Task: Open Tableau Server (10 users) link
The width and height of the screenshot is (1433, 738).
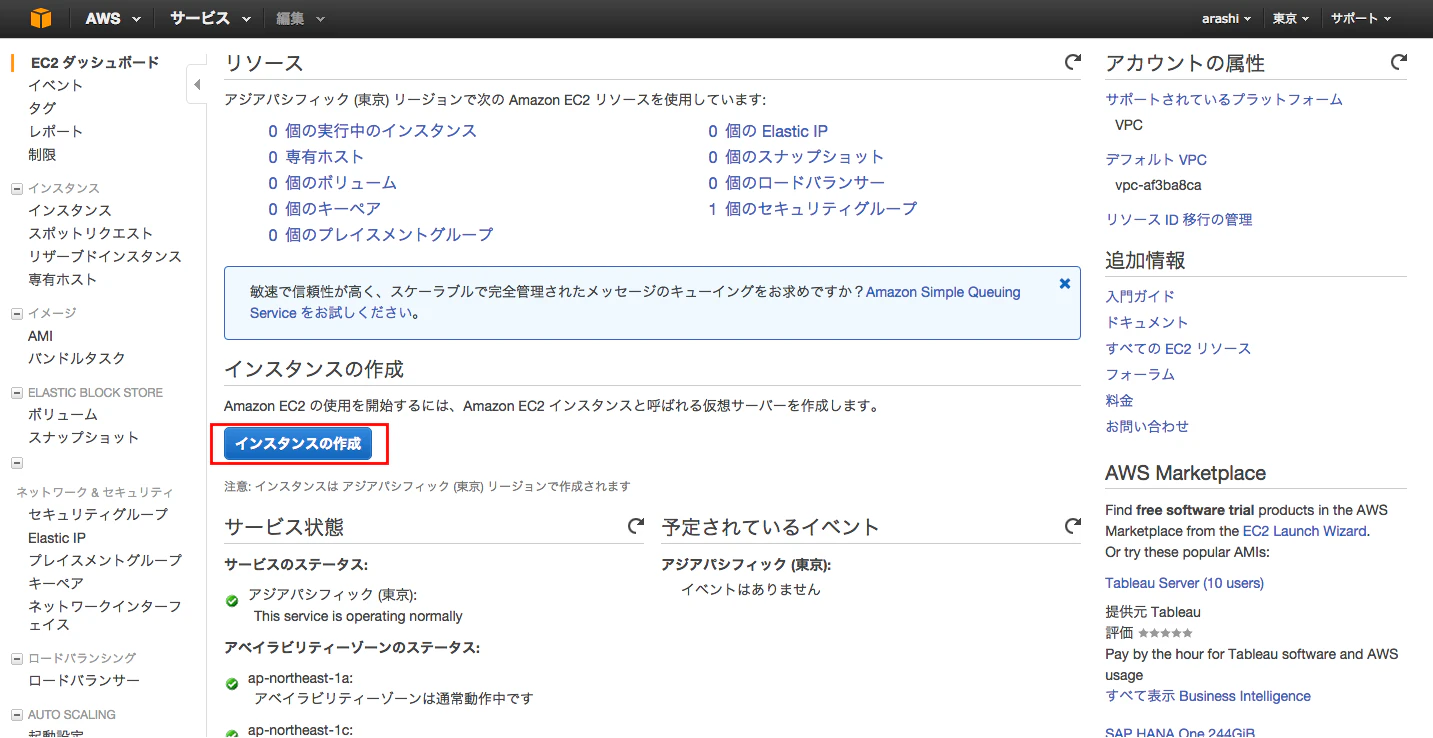Action: pyautogui.click(x=1184, y=583)
